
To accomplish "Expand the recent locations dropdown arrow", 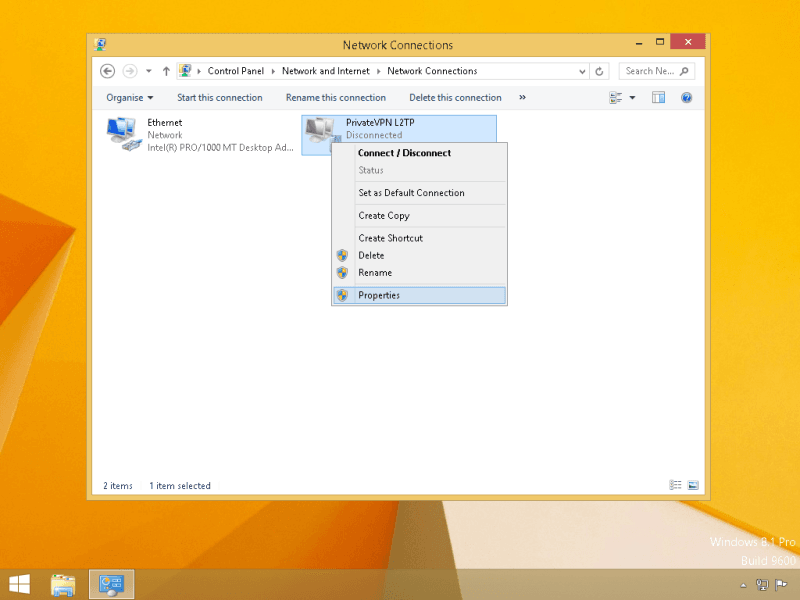I will click(148, 71).
